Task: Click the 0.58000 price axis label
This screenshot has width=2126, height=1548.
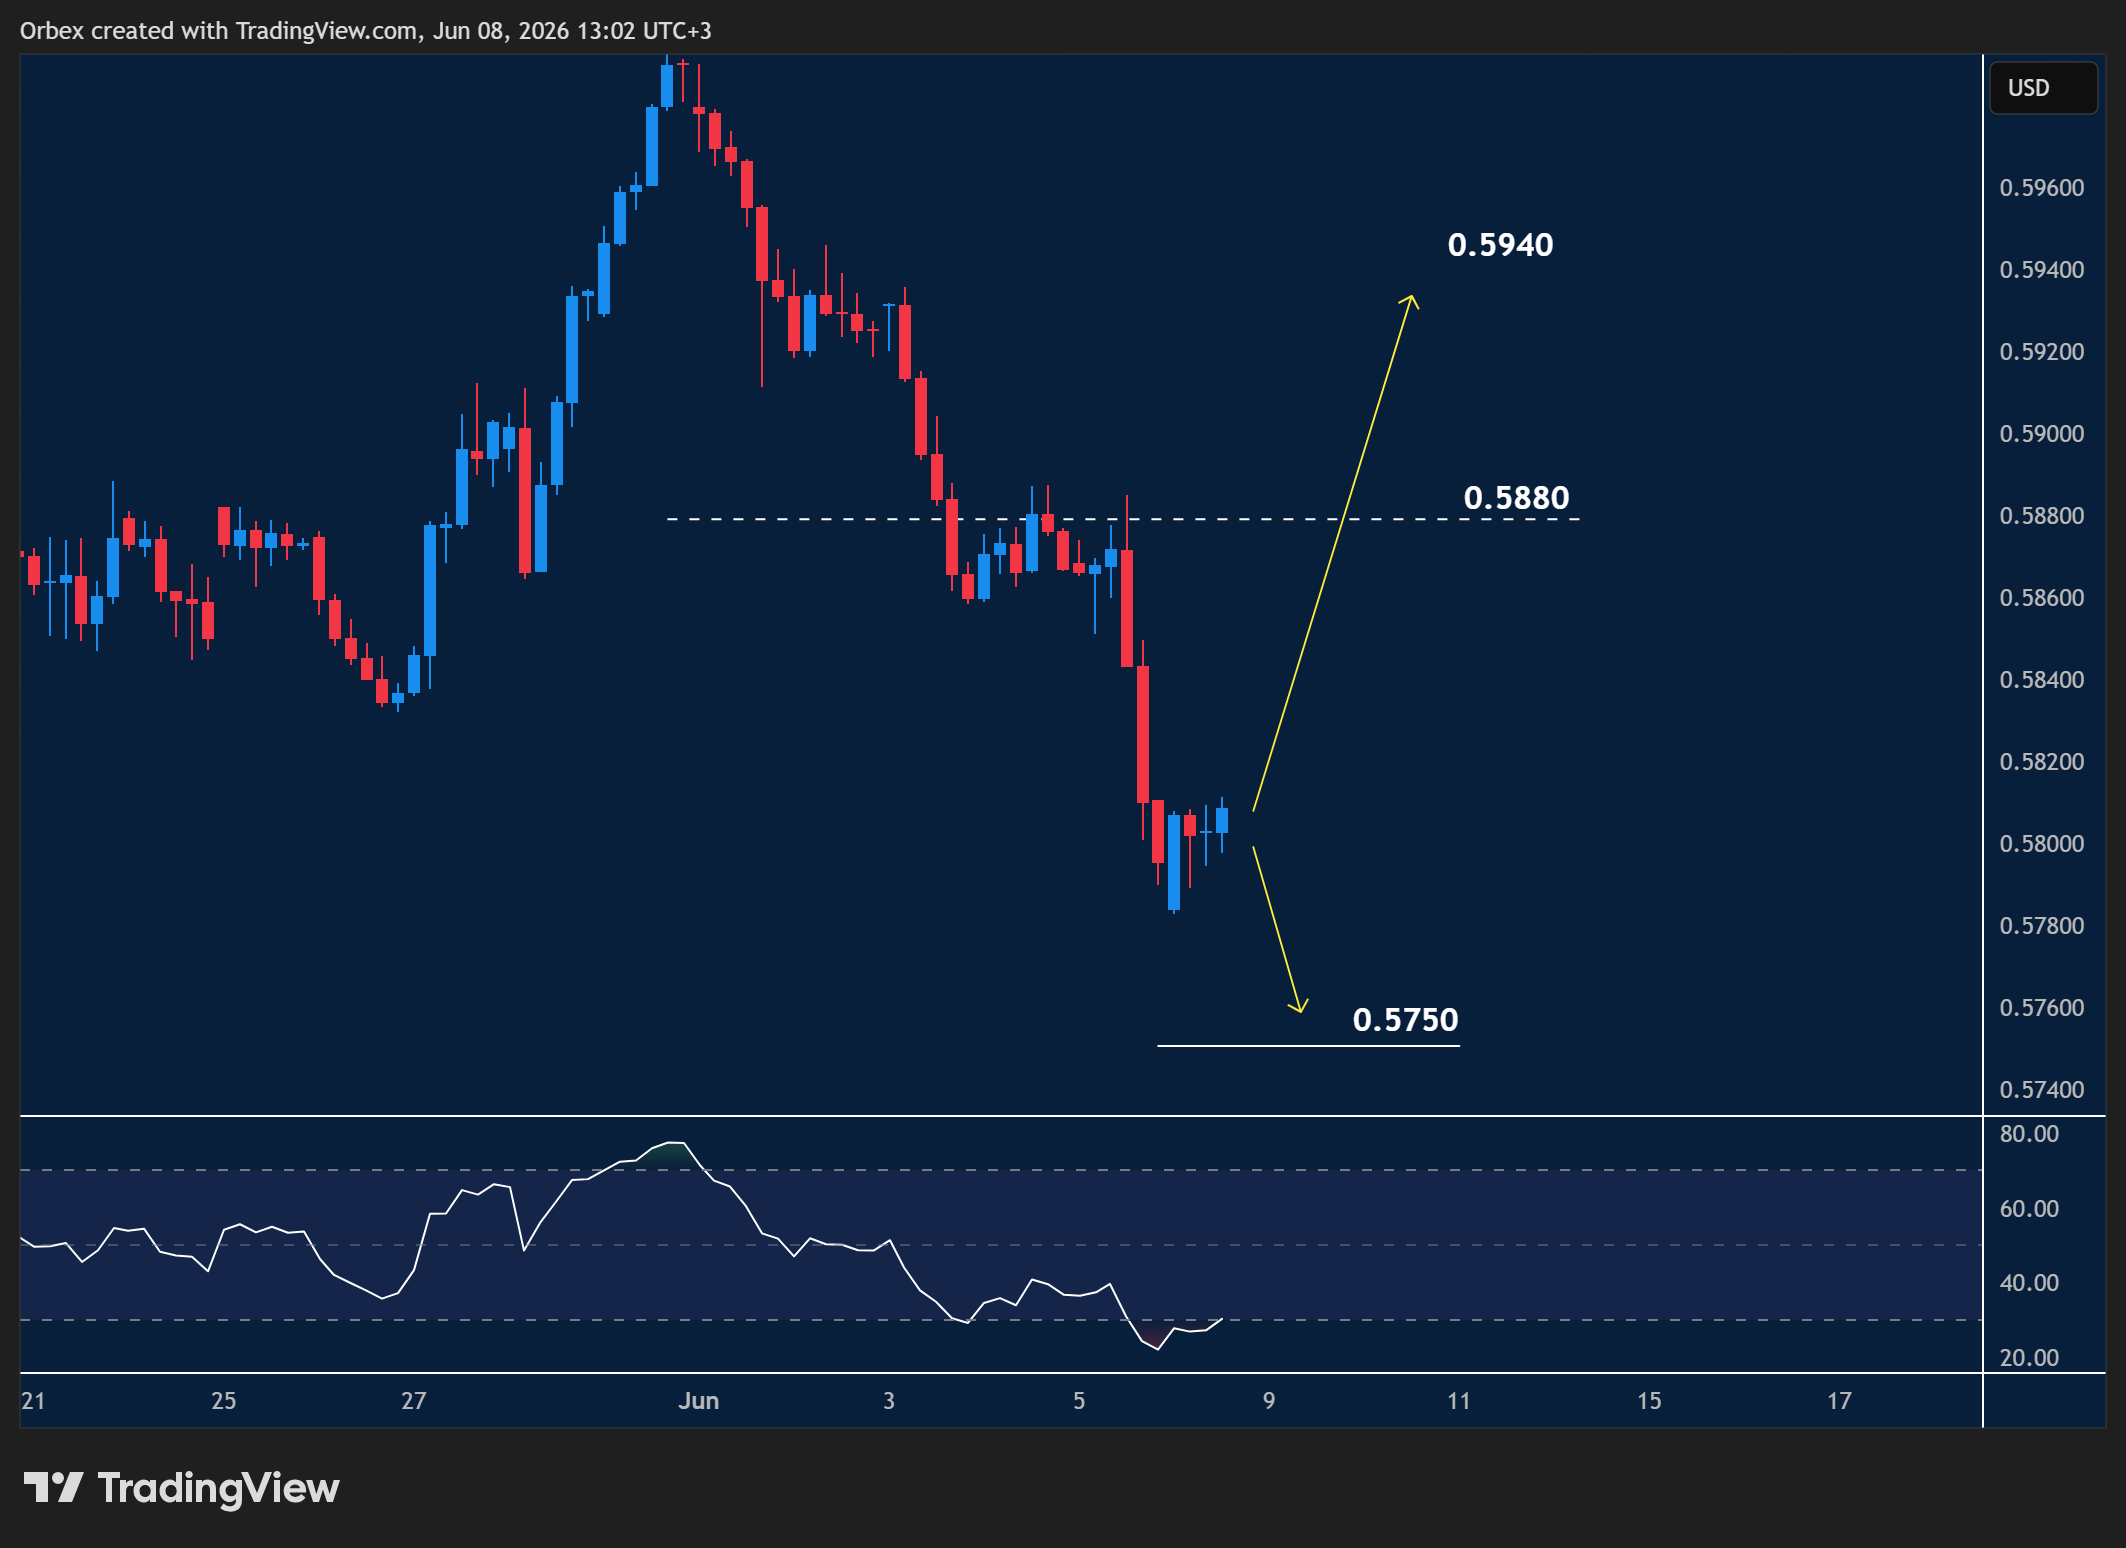Action: tap(2042, 844)
